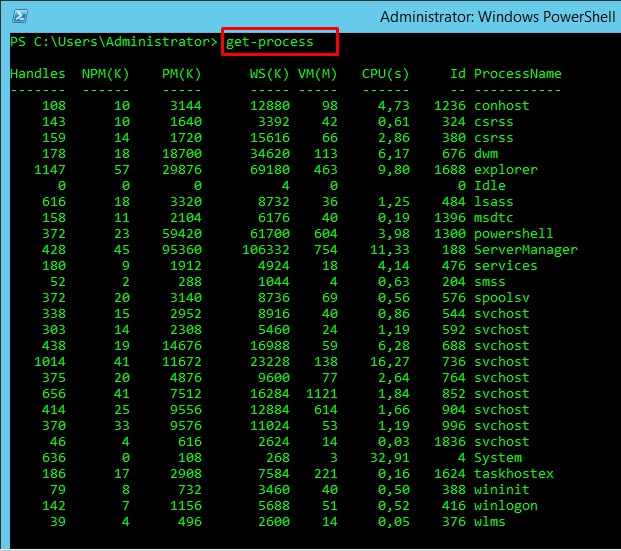Click the Handles value 1014

[50, 362]
